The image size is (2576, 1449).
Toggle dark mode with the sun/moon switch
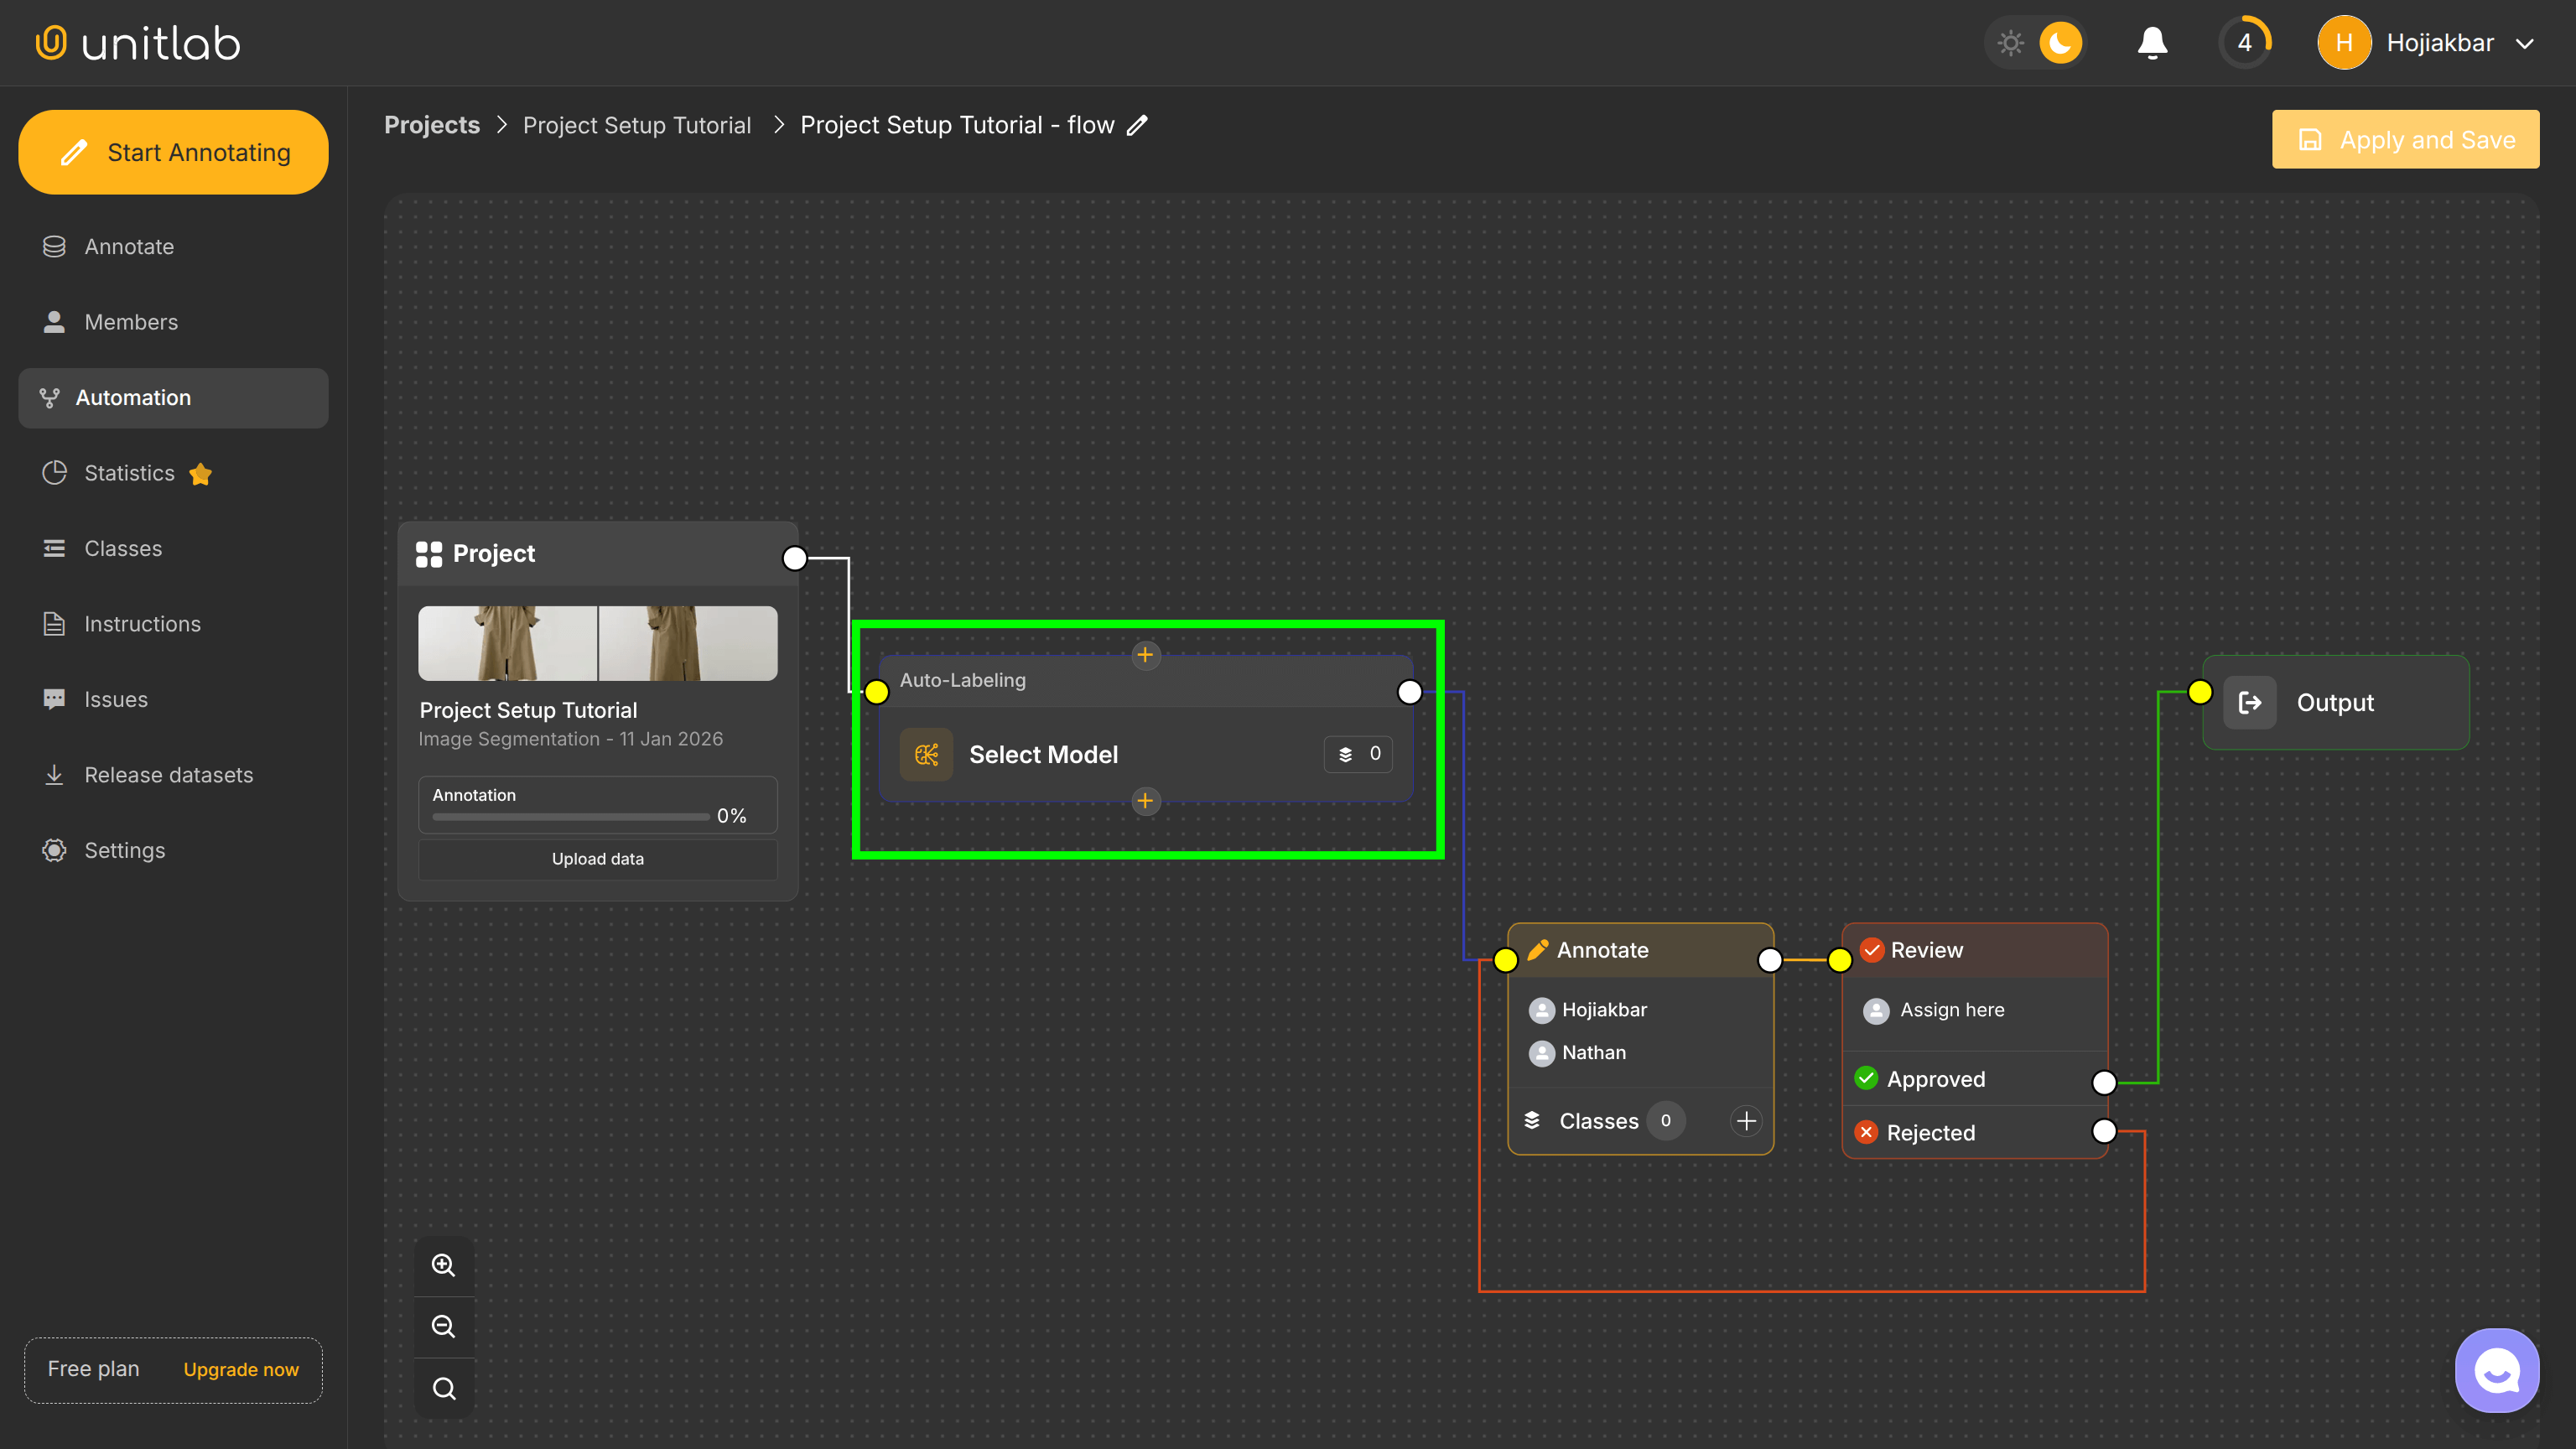tap(2035, 42)
